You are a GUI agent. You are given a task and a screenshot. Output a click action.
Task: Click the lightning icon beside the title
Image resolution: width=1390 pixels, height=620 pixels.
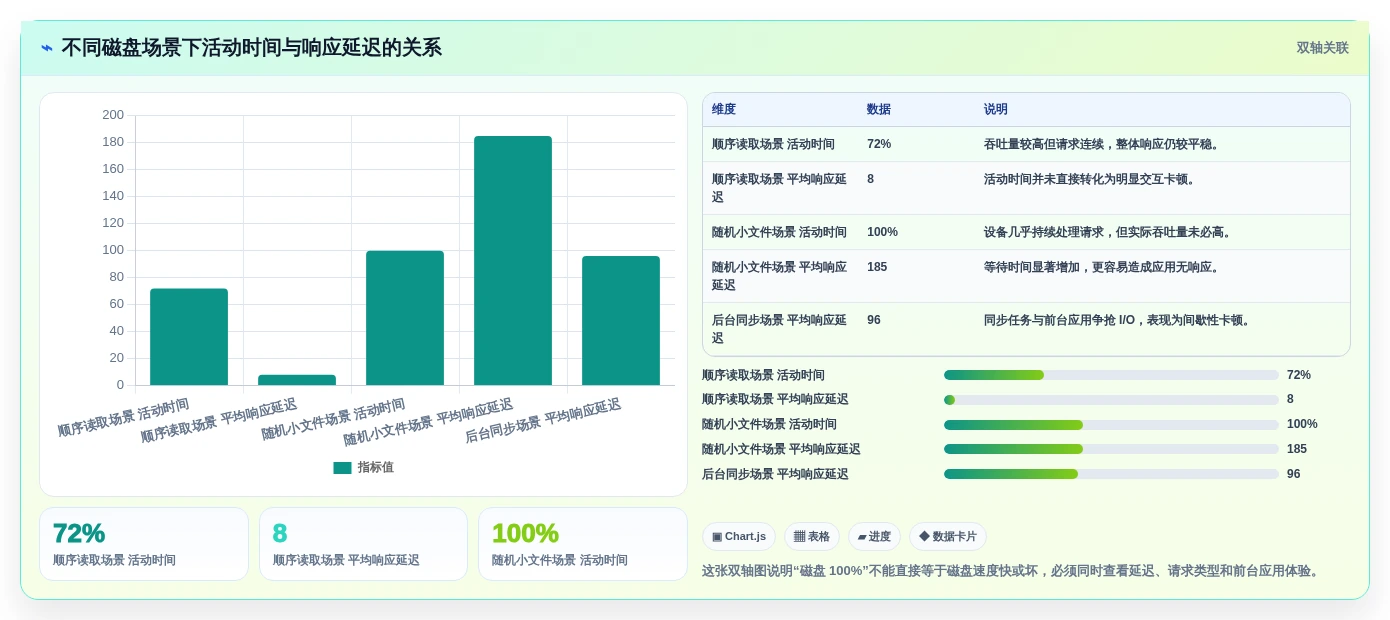tap(47, 48)
